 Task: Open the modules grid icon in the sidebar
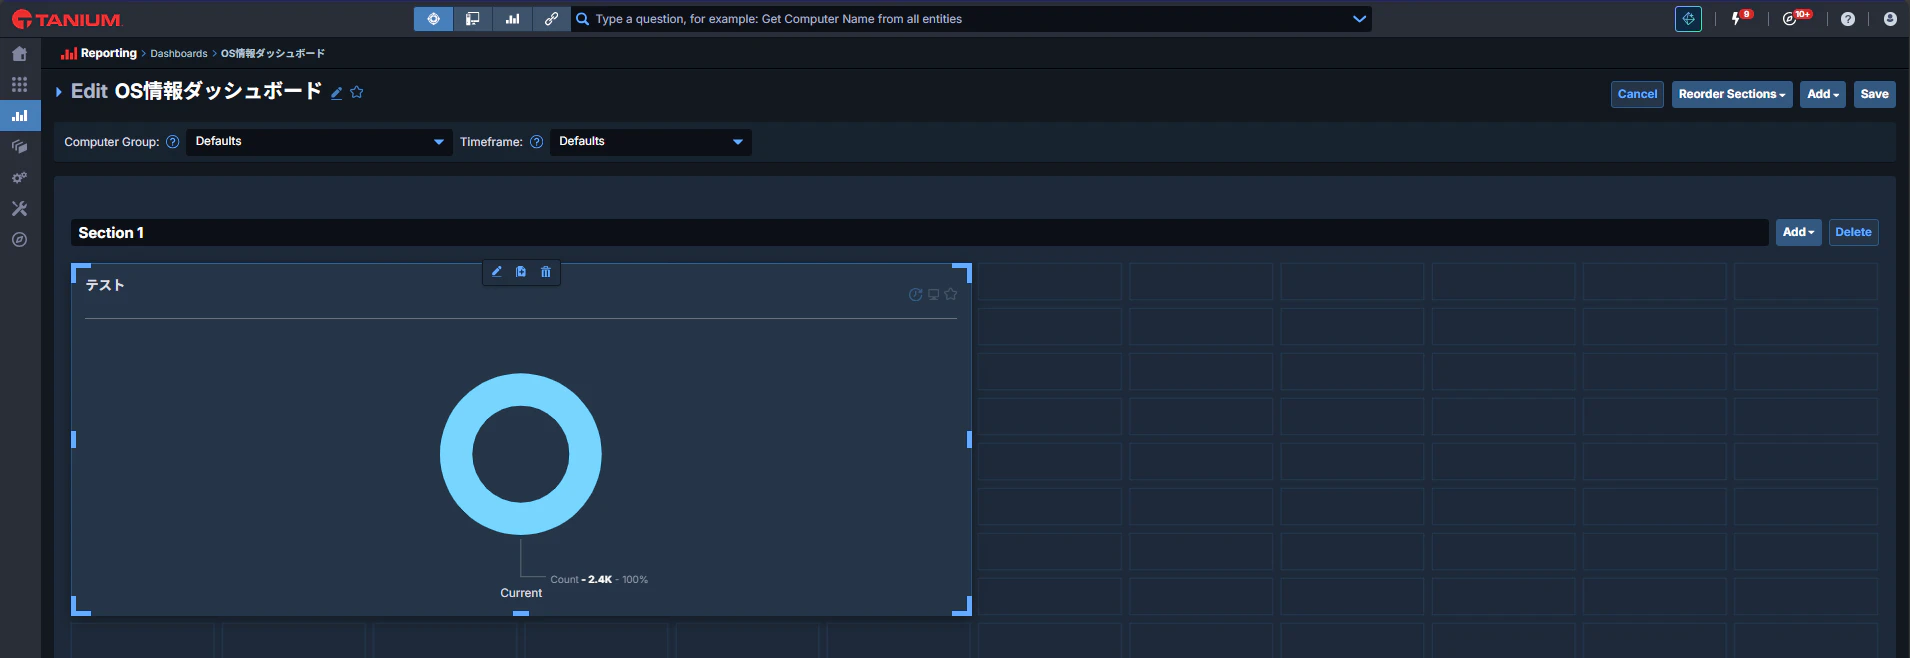click(x=19, y=85)
